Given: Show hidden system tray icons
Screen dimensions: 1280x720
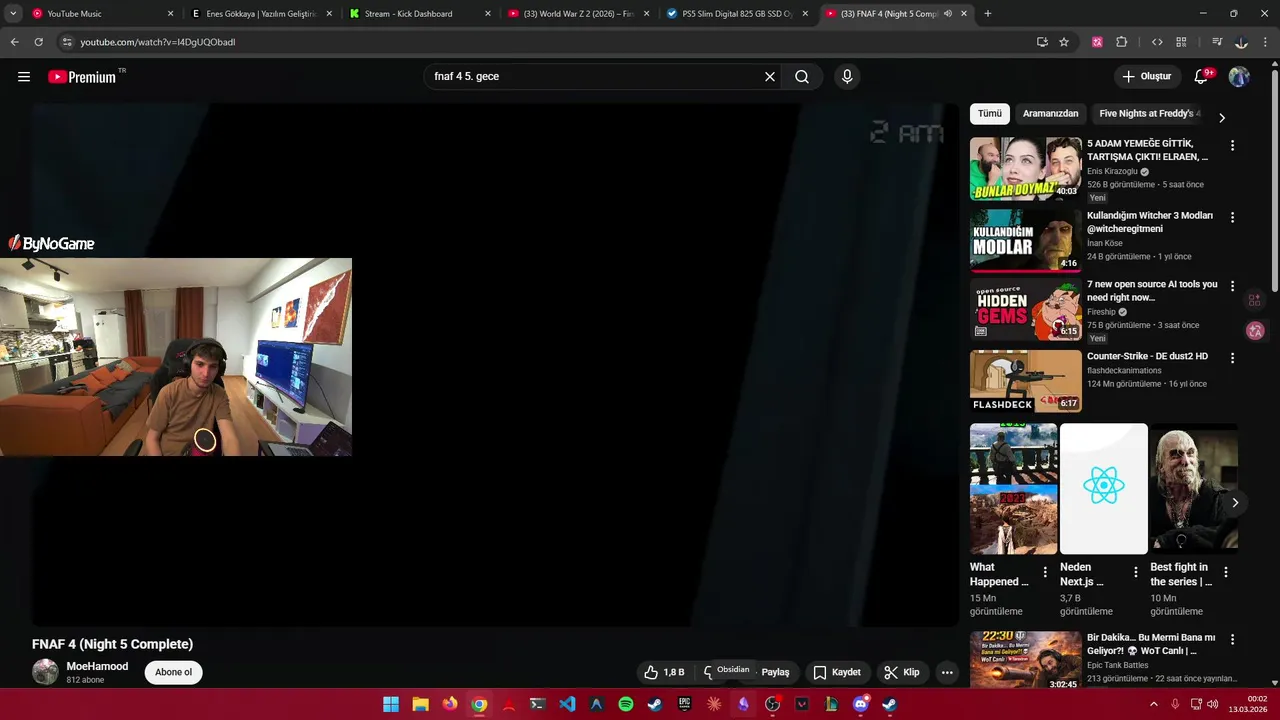Looking at the screenshot, I should tap(1154, 704).
